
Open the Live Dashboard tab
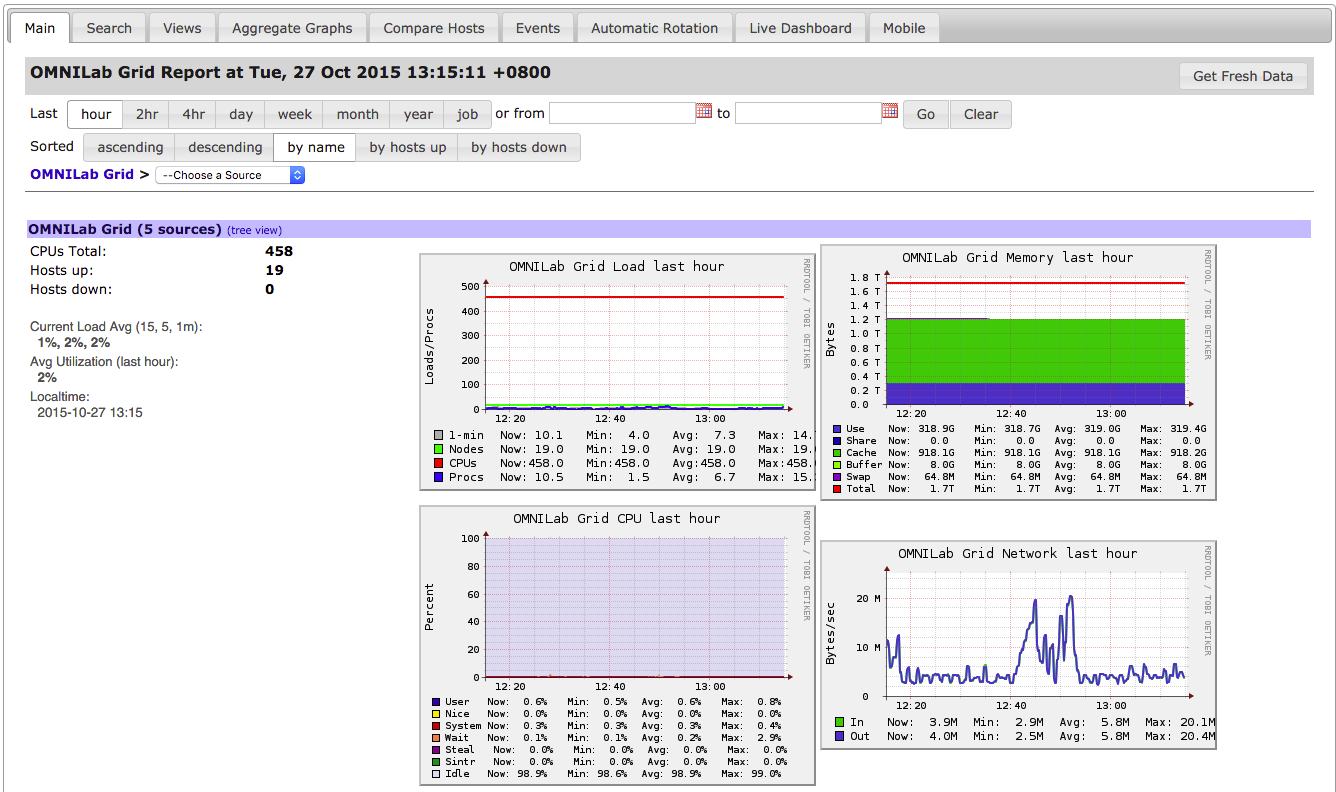[801, 28]
